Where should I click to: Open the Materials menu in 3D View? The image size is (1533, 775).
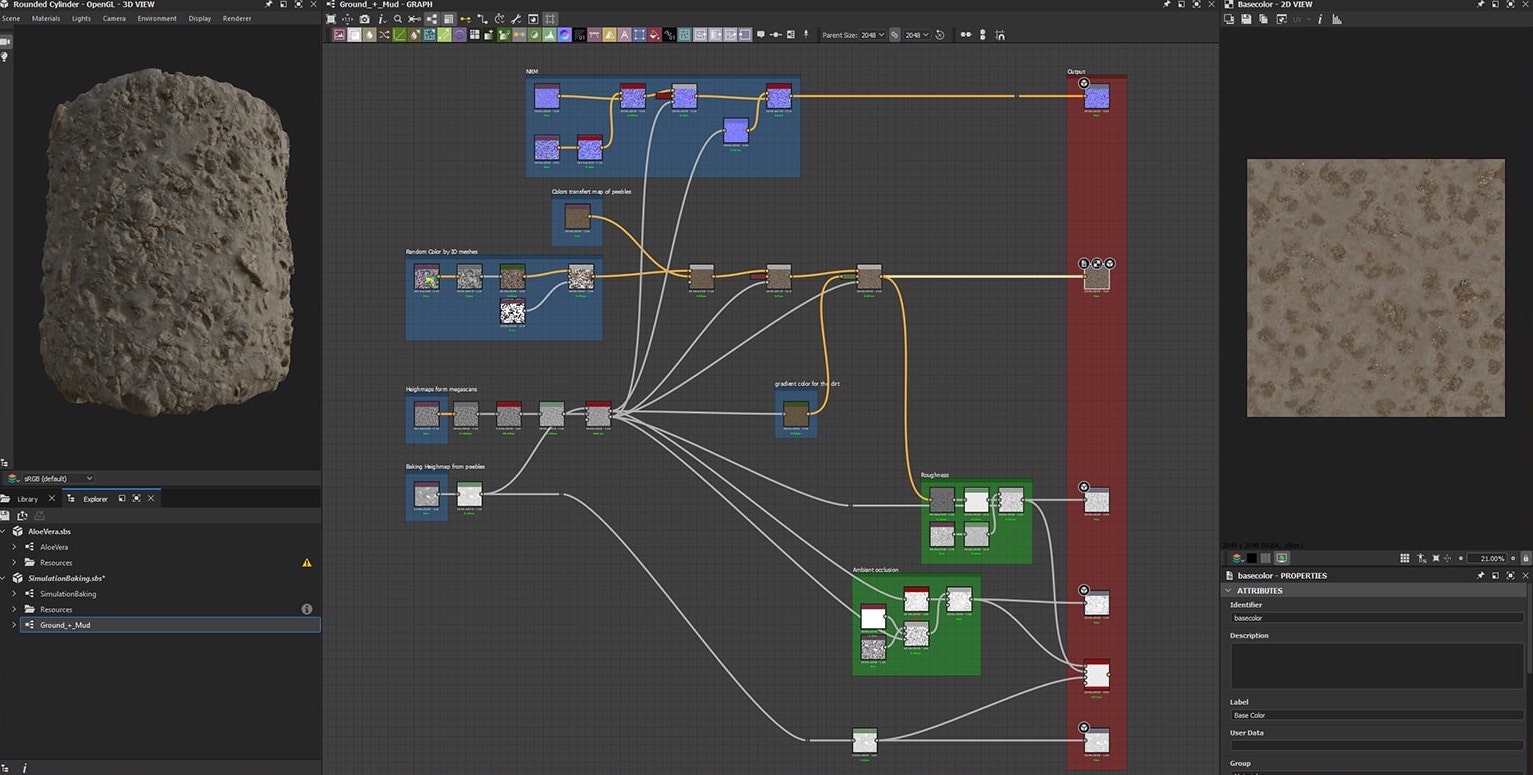click(45, 19)
